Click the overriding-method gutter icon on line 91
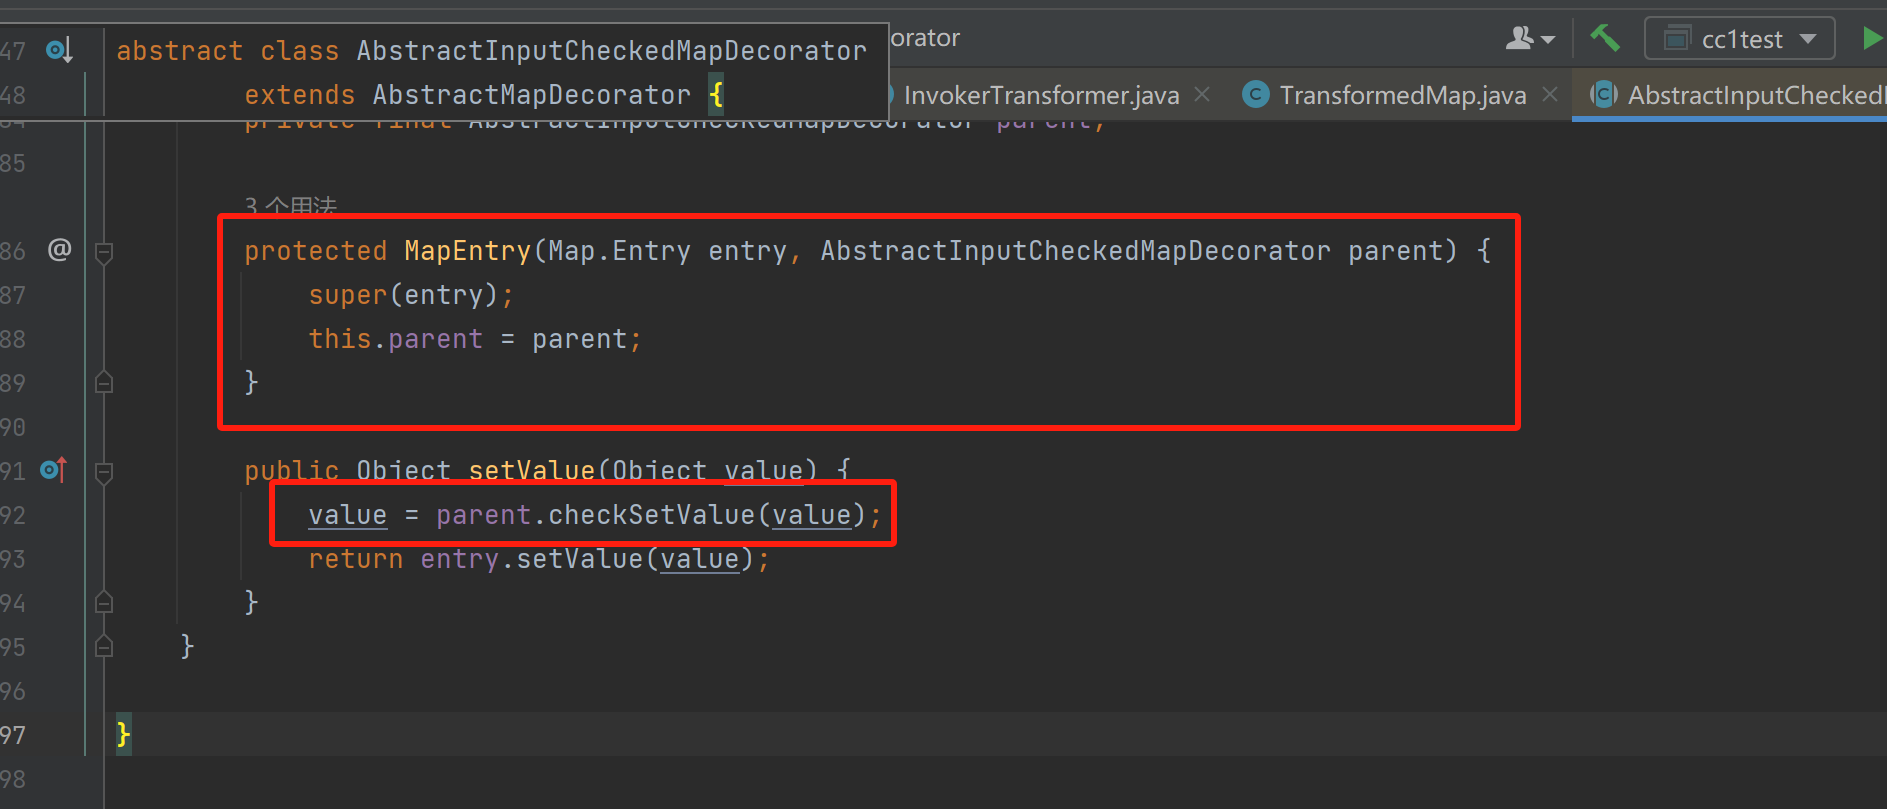 coord(54,469)
